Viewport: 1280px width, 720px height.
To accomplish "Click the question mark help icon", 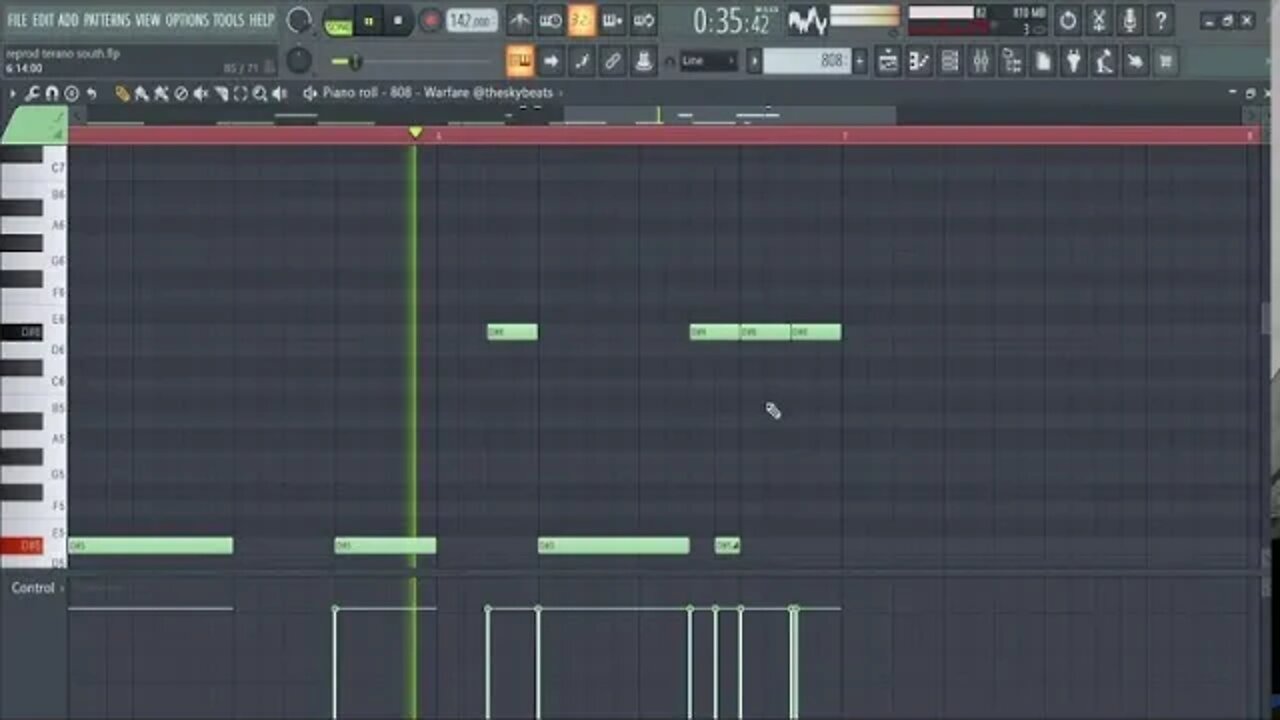I will tap(1161, 20).
